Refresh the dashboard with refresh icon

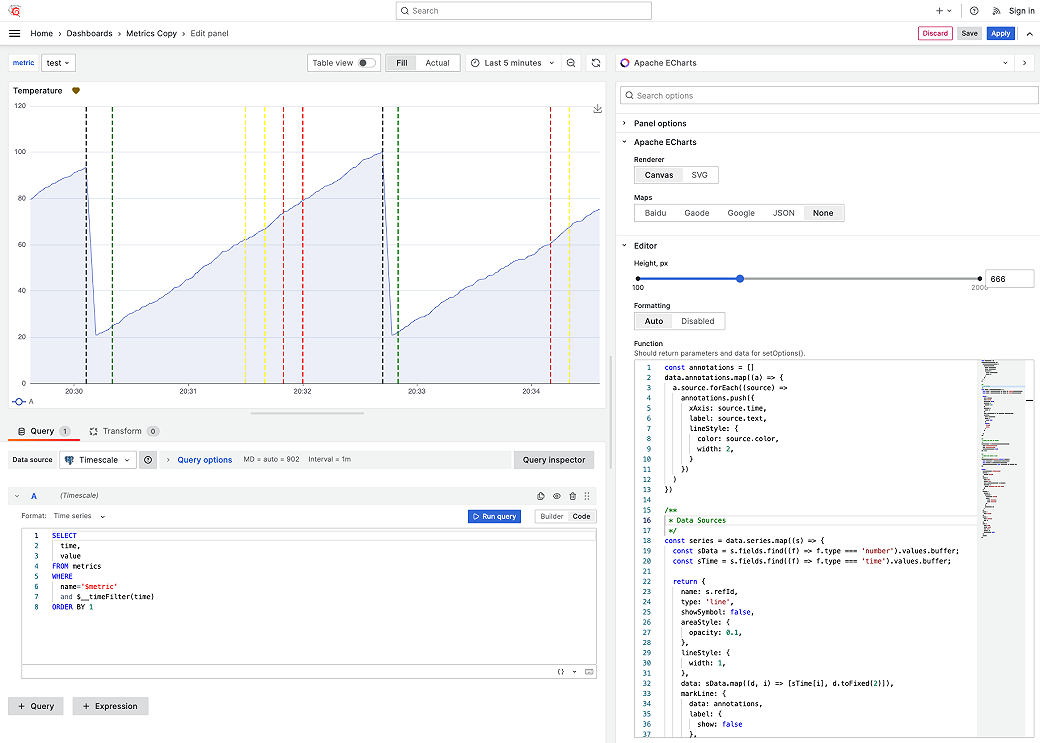(x=596, y=63)
